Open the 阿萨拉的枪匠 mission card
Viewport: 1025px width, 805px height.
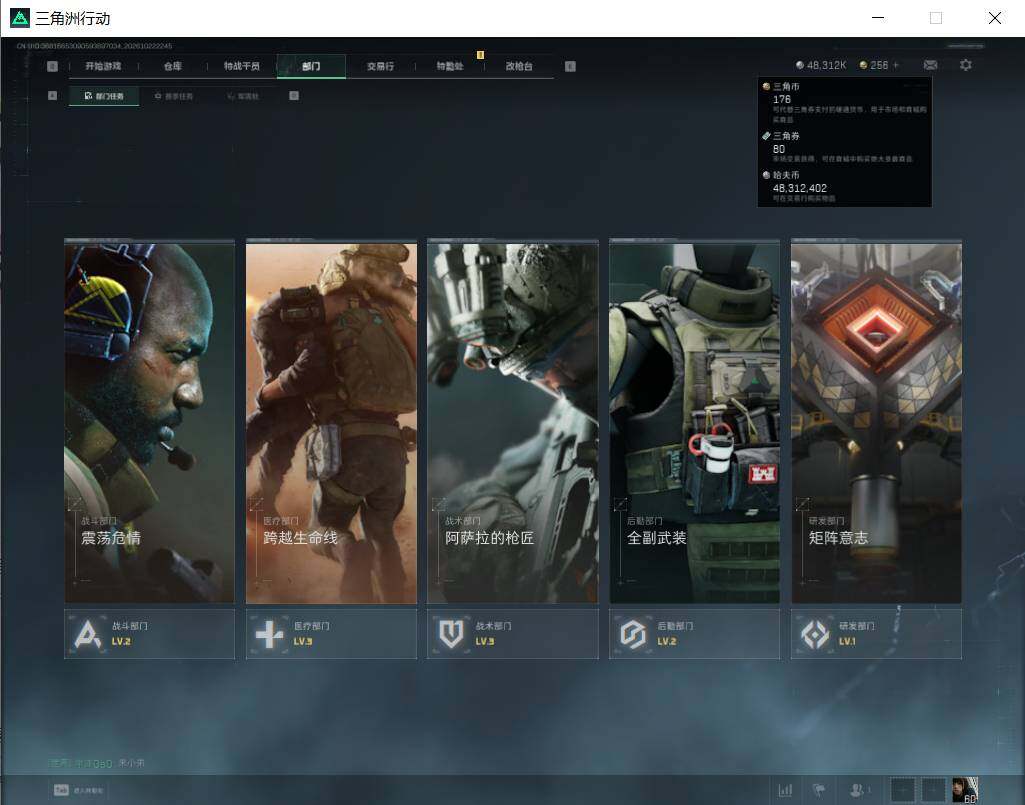513,421
